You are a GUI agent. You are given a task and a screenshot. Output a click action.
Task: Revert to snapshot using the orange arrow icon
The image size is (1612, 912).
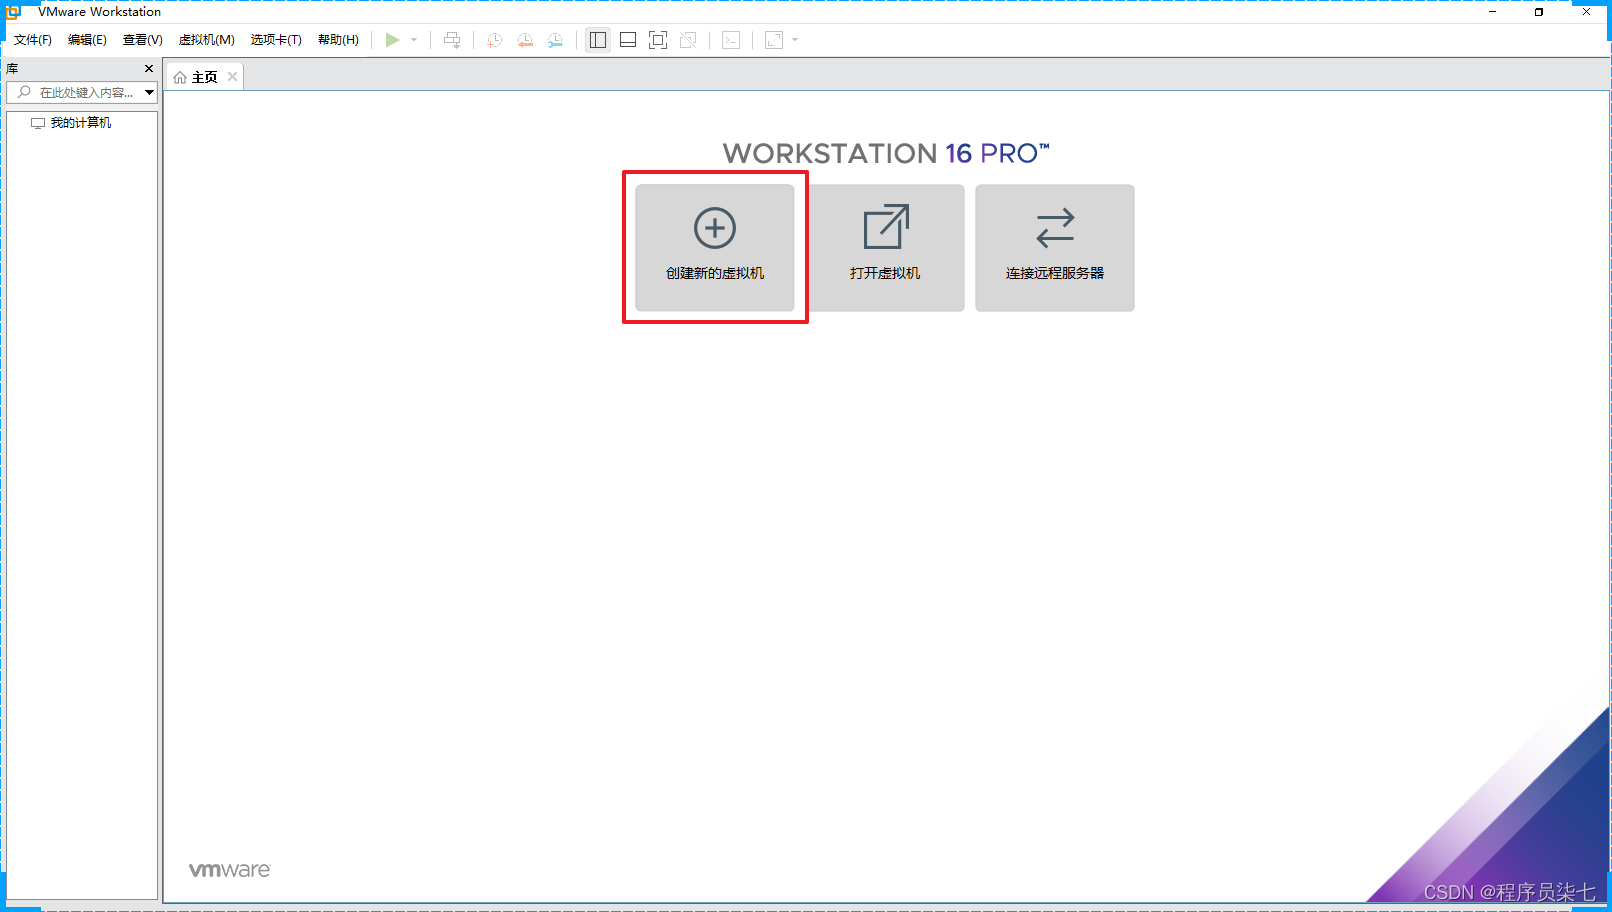pos(525,40)
